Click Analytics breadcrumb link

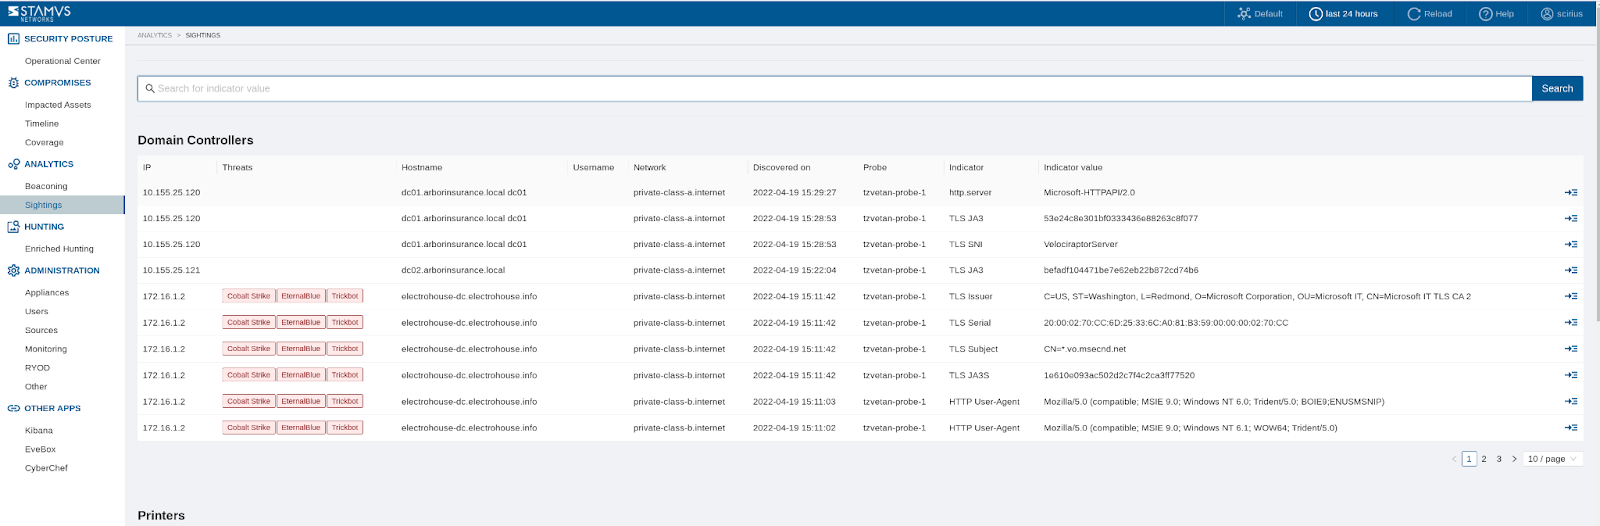point(155,35)
